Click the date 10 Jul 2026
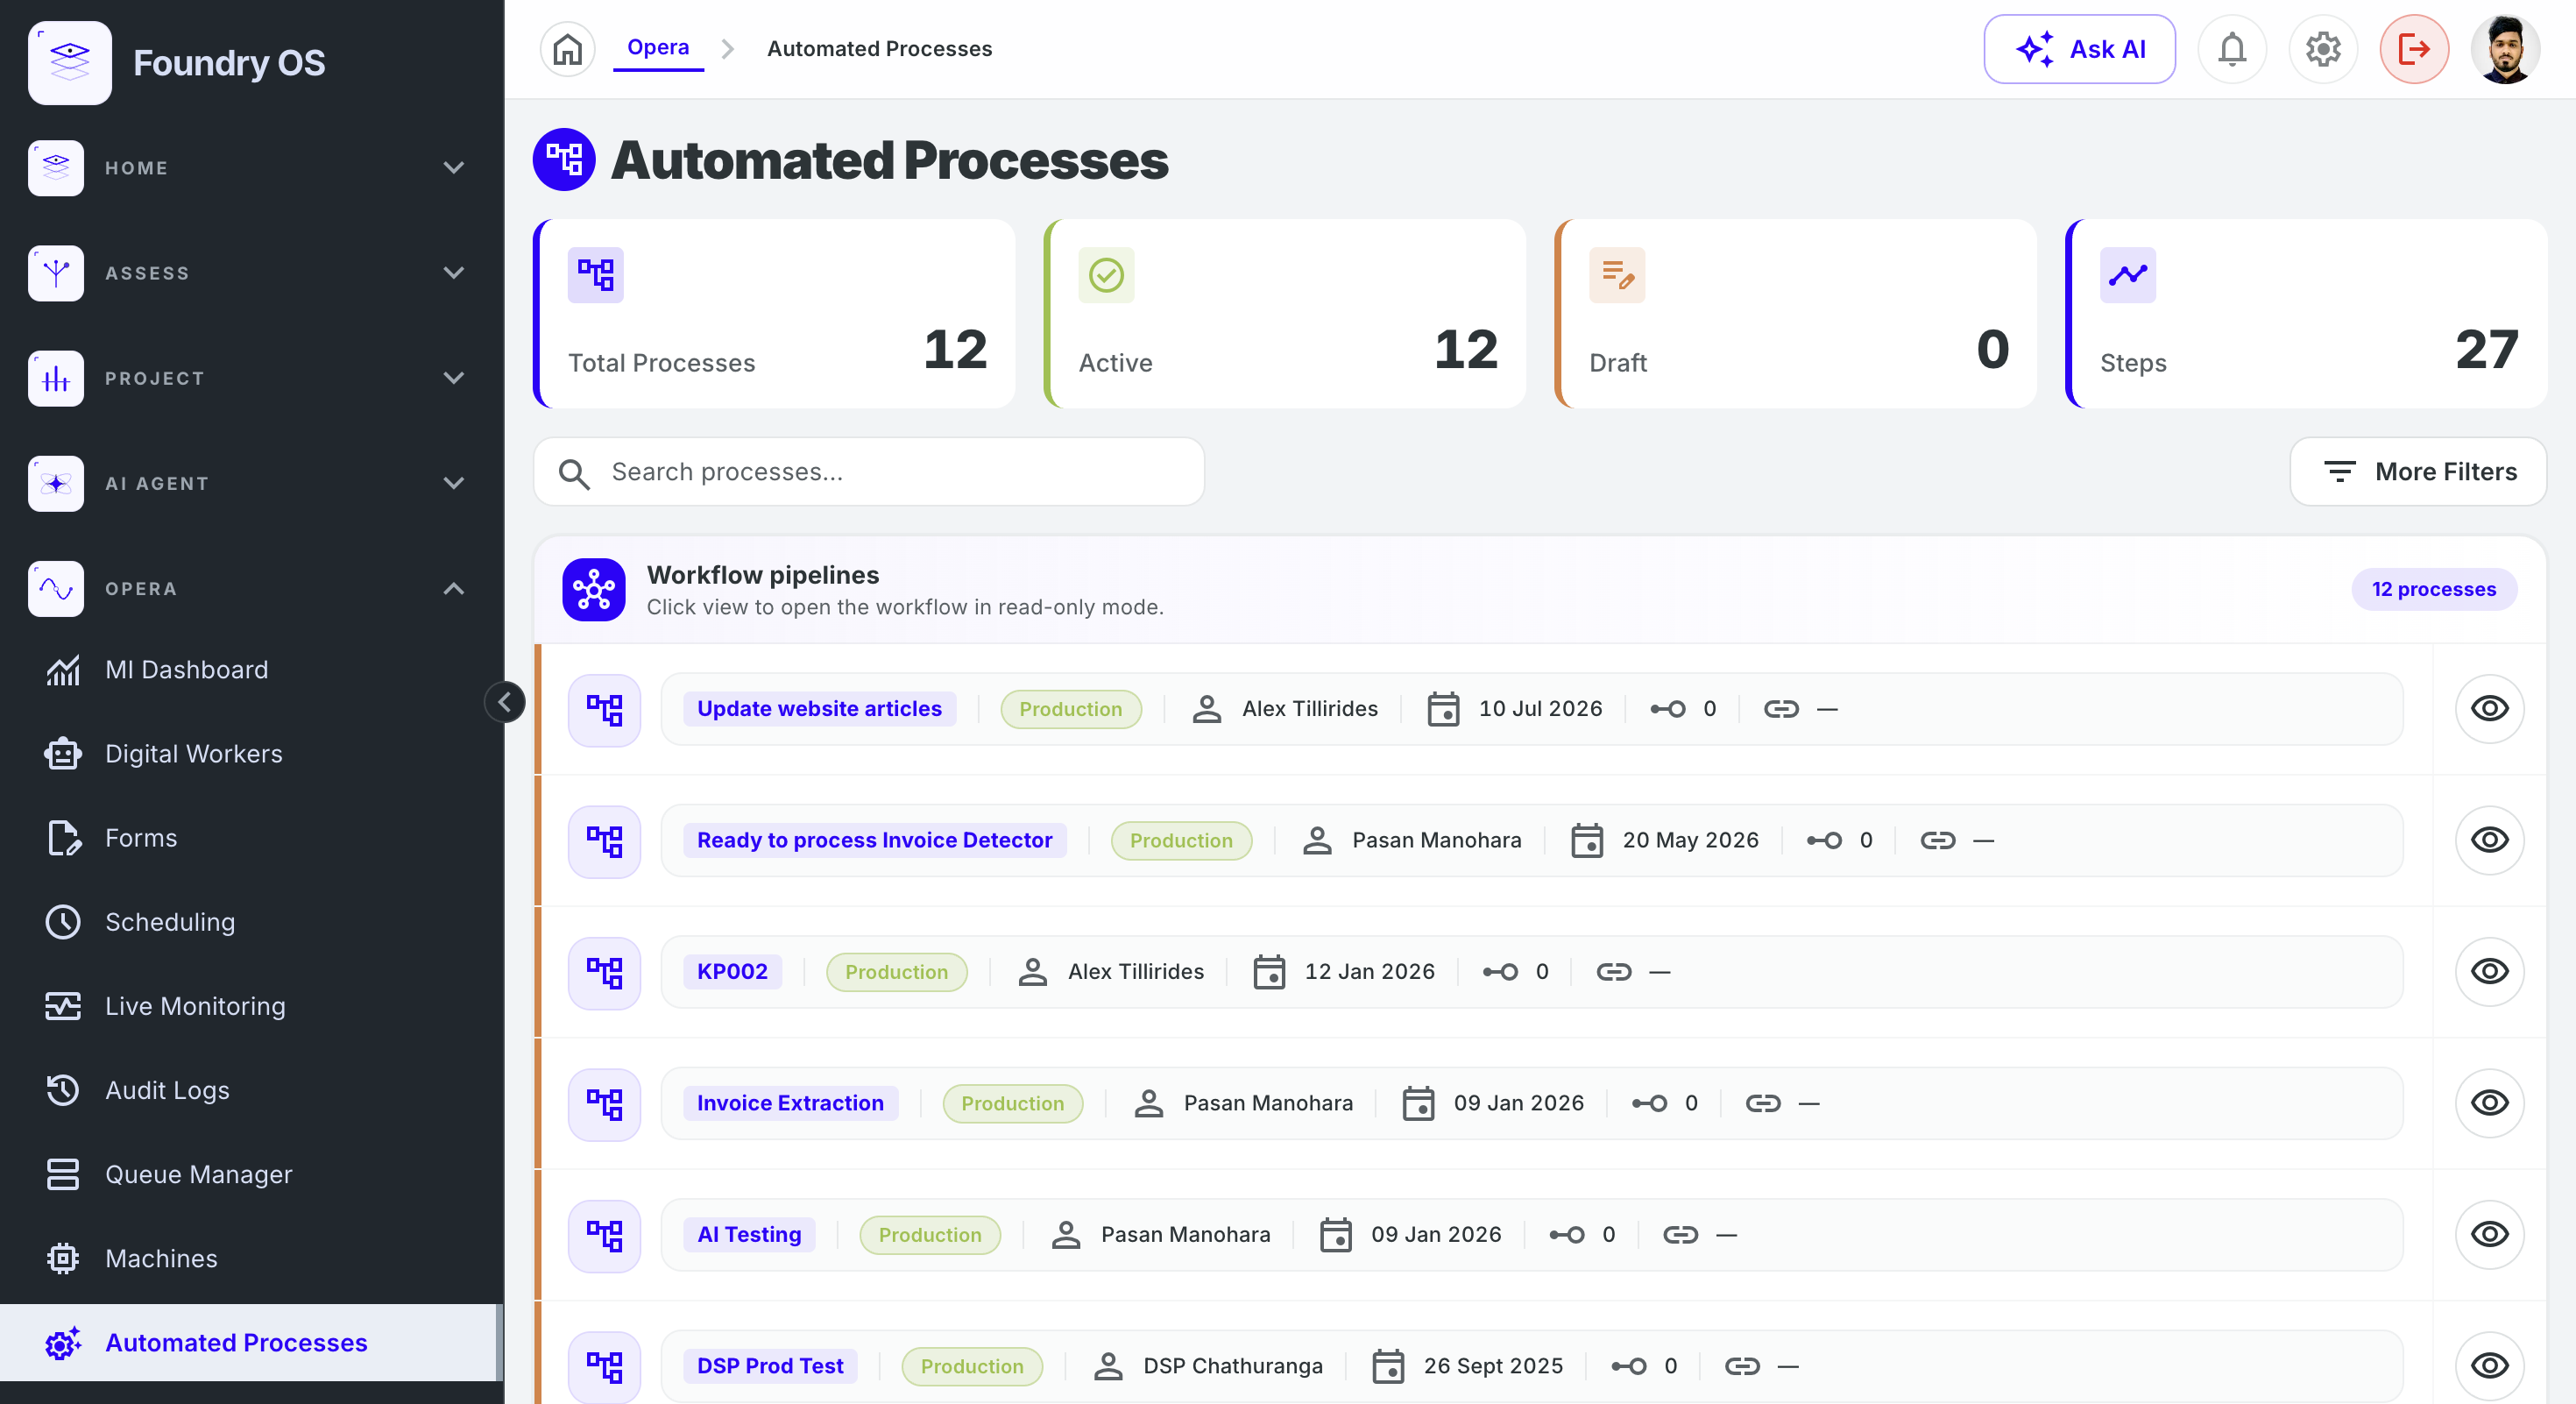This screenshot has width=2576, height=1404. coord(1540,709)
